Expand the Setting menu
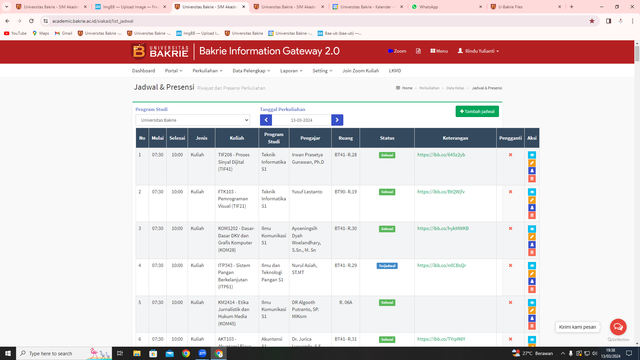The height and width of the screenshot is (360, 640). (322, 71)
